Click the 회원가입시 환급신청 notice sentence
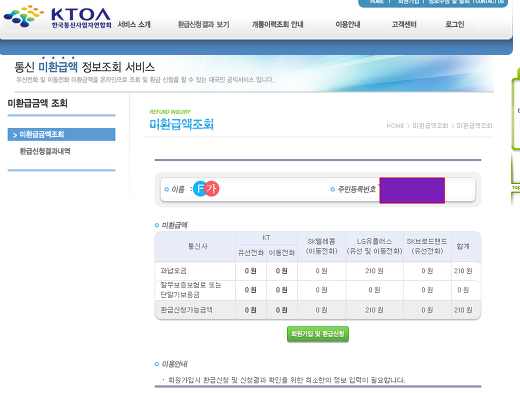 point(287,380)
